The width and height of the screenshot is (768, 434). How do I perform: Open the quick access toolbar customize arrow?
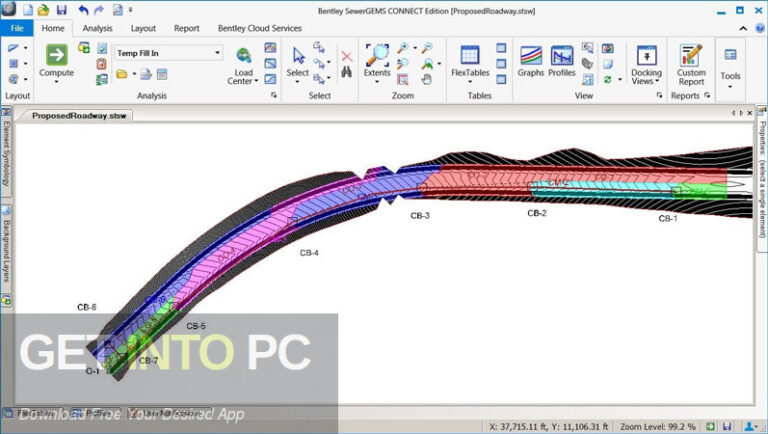point(131,10)
